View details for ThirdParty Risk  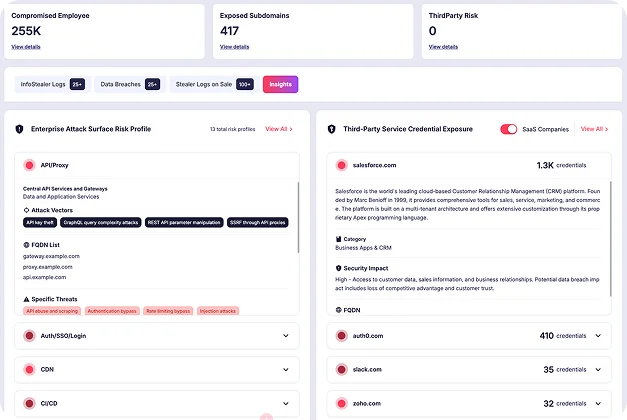443,47
